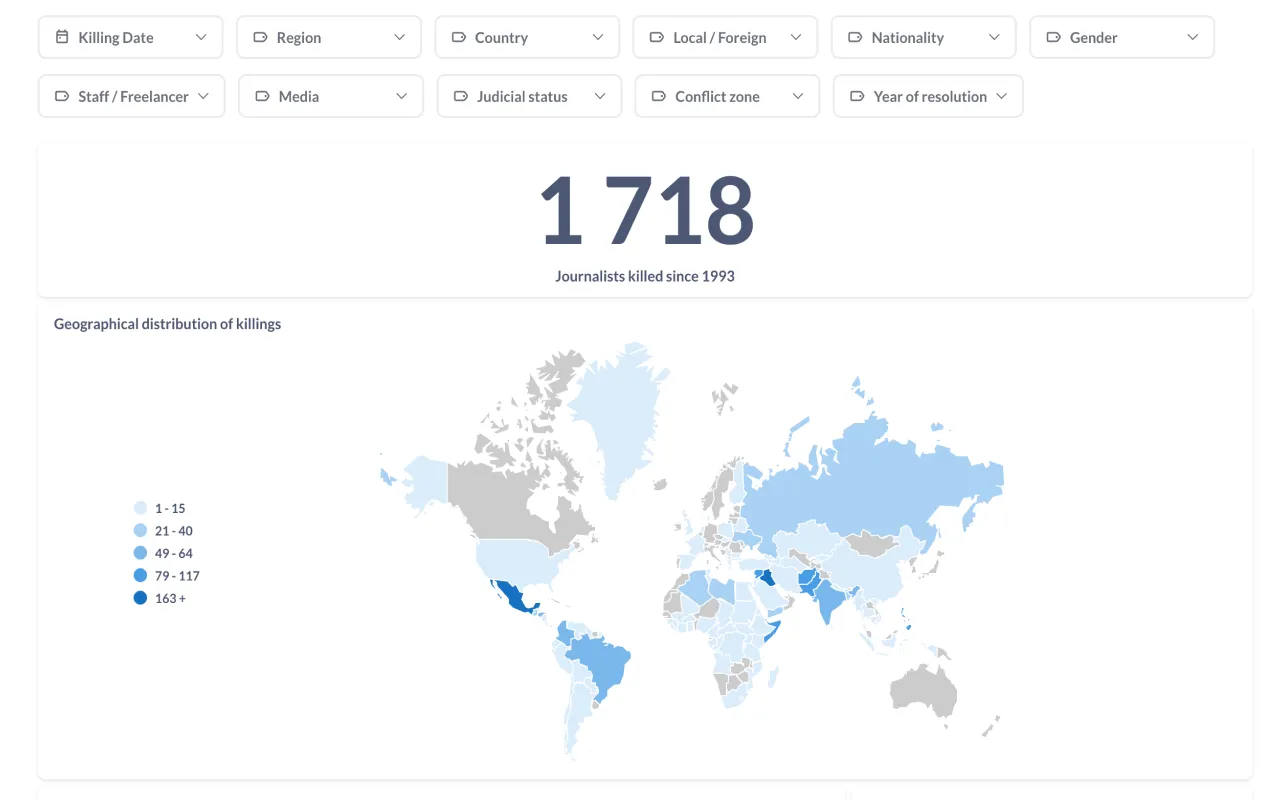This screenshot has width=1285, height=800.
Task: Open the Killing Date chevron arrow
Action: tap(201, 37)
